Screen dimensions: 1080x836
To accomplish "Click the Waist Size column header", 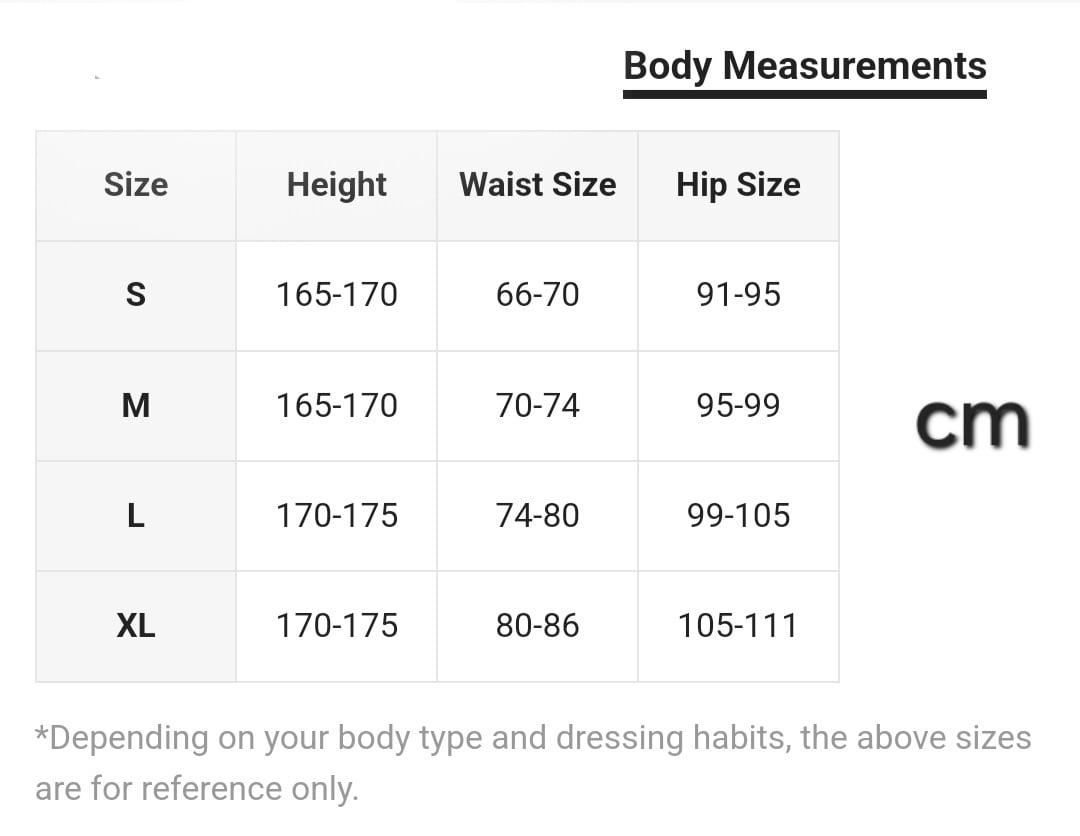I will tap(537, 185).
